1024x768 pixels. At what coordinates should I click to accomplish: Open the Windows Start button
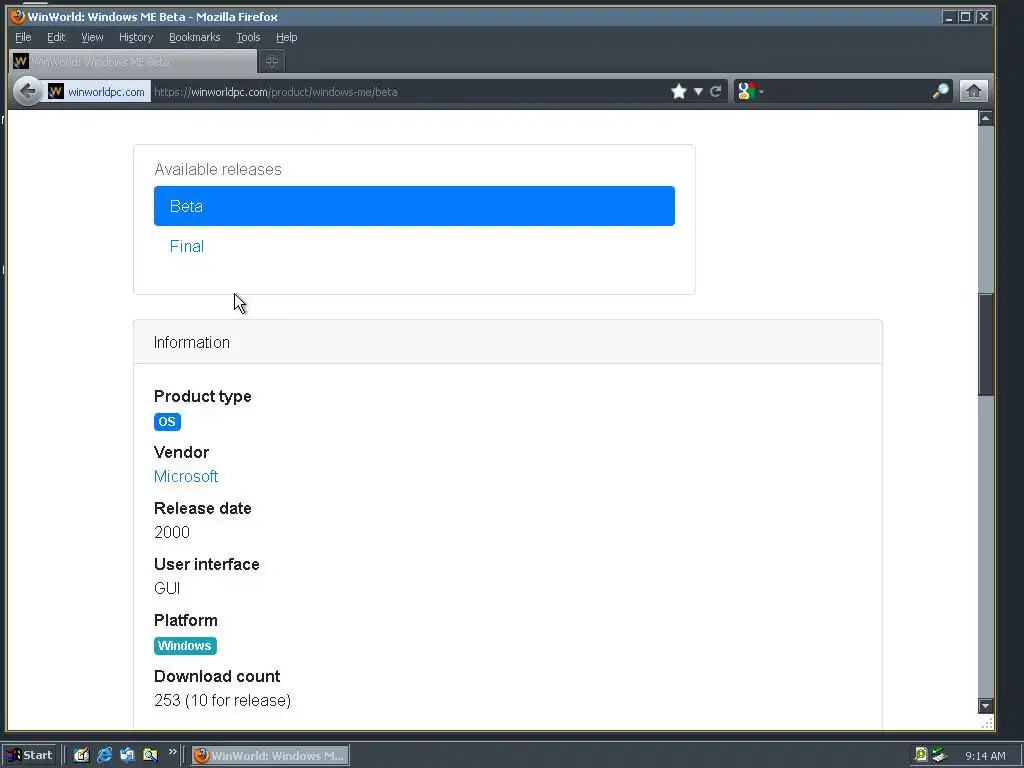click(x=31, y=755)
